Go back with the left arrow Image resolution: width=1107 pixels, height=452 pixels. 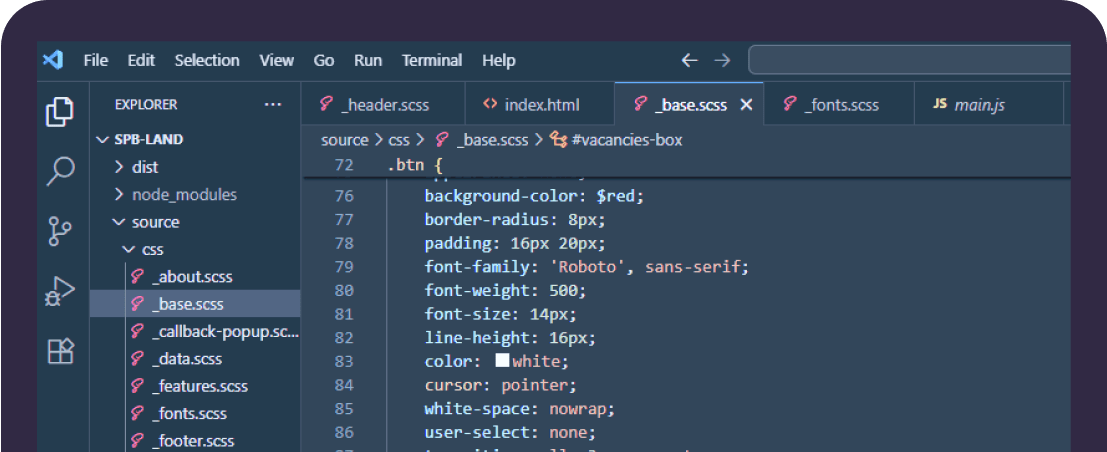tap(689, 60)
